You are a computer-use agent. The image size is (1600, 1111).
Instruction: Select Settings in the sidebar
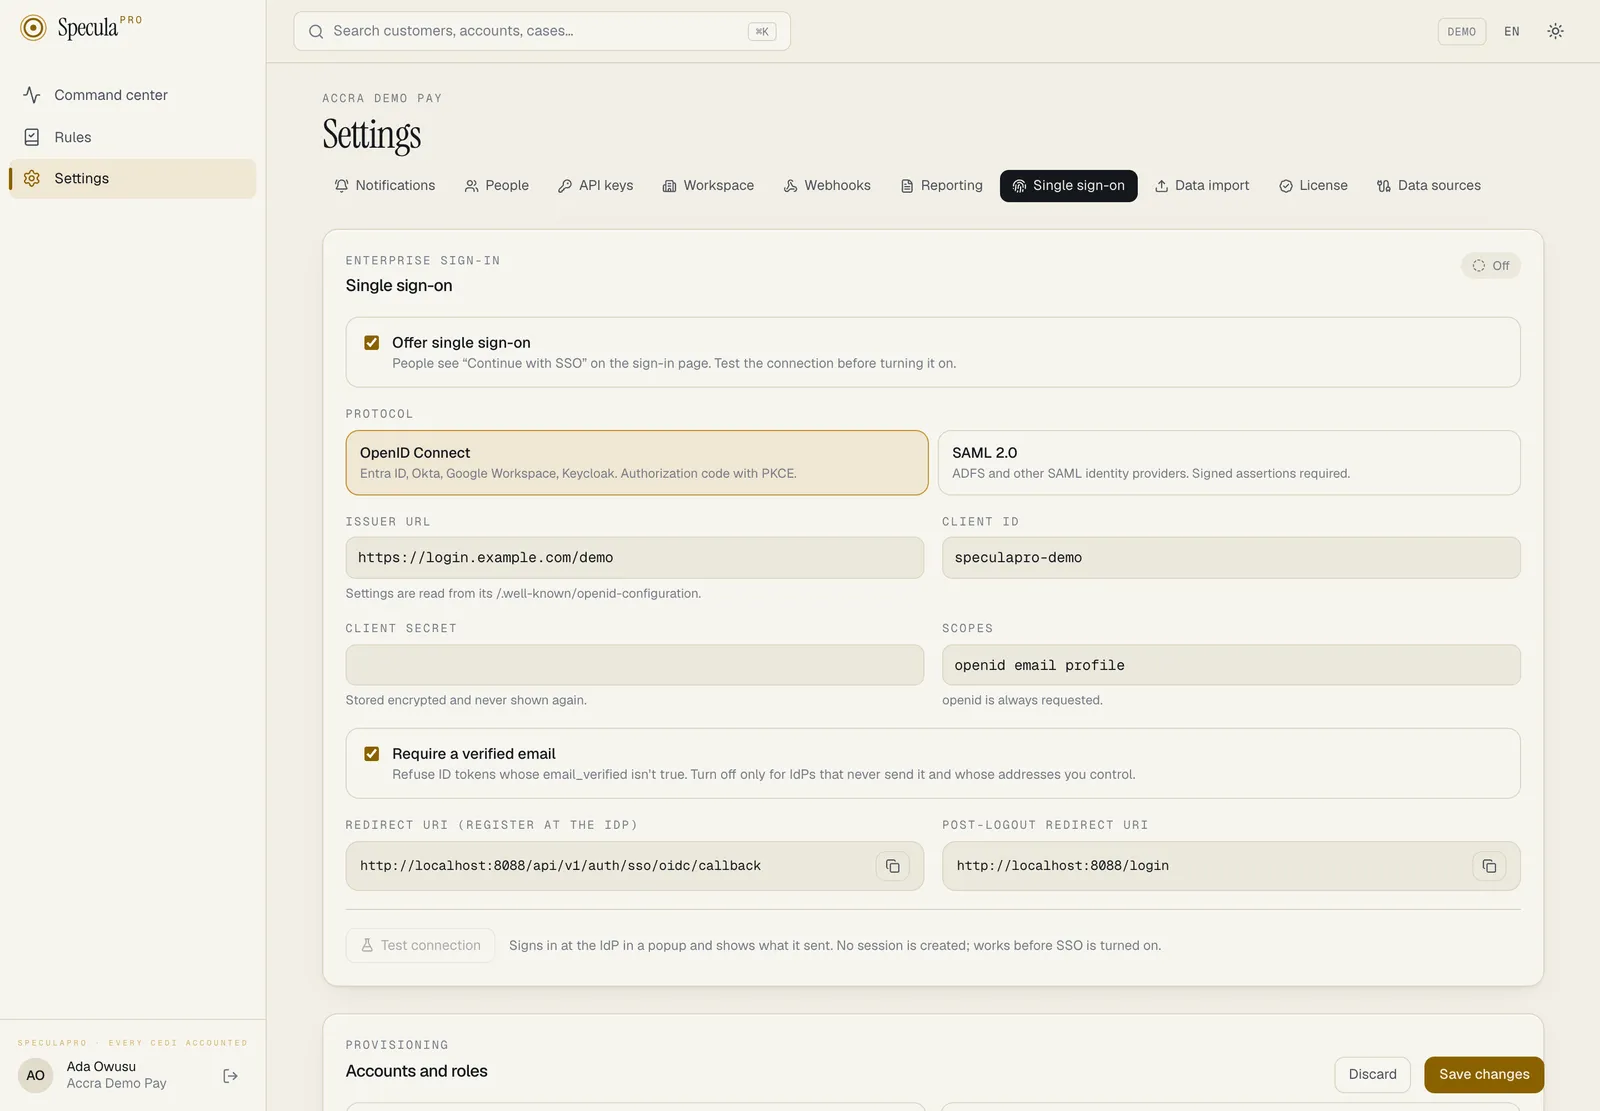pyautogui.click(x=132, y=179)
